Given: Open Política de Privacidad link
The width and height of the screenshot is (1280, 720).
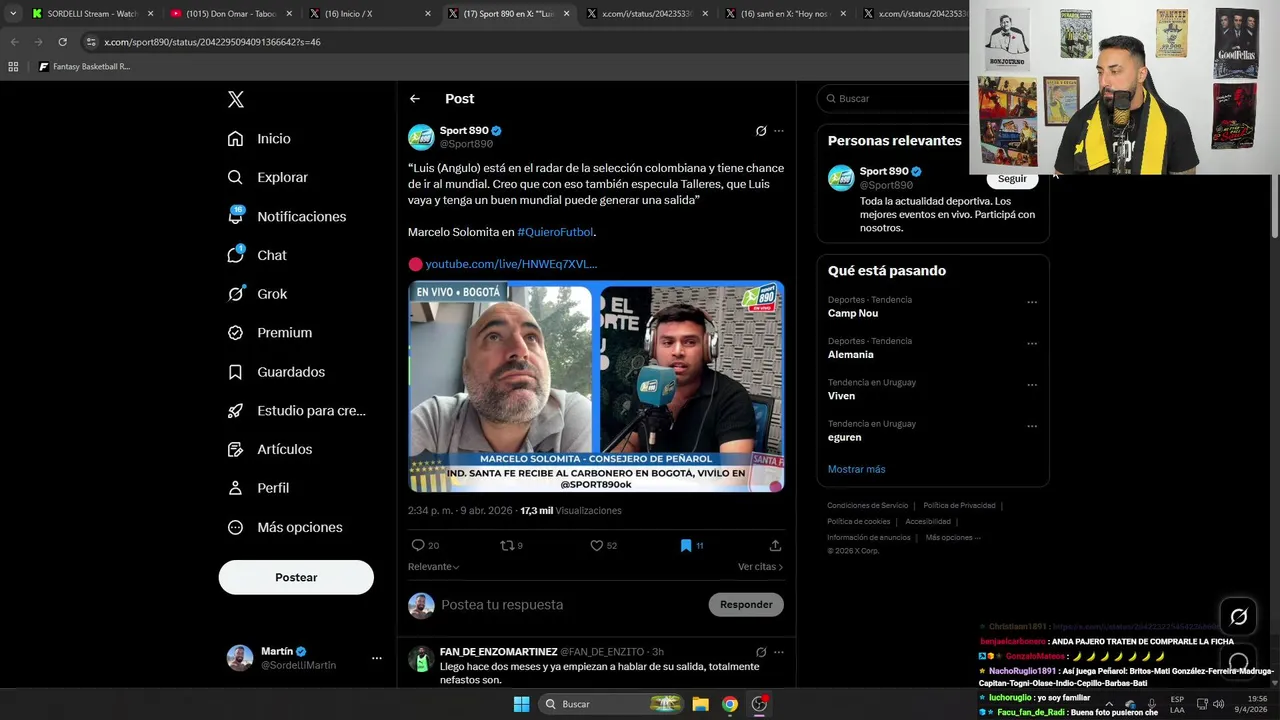Looking at the screenshot, I should 959,506.
